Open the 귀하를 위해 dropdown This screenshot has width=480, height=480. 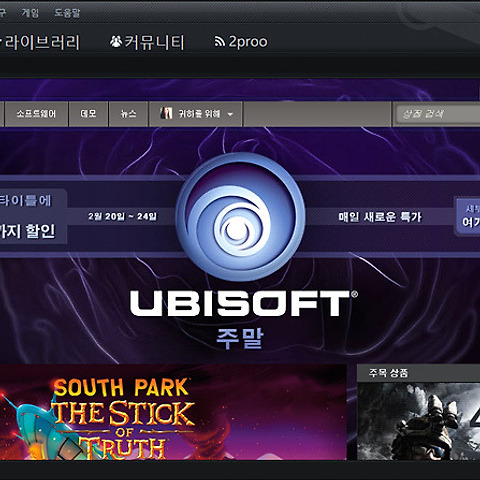[196, 114]
